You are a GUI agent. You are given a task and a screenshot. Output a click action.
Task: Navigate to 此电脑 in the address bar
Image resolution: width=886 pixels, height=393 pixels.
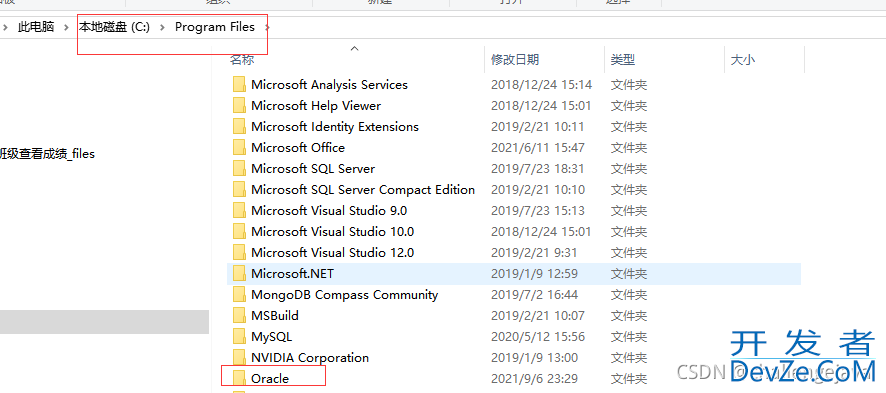[36, 27]
